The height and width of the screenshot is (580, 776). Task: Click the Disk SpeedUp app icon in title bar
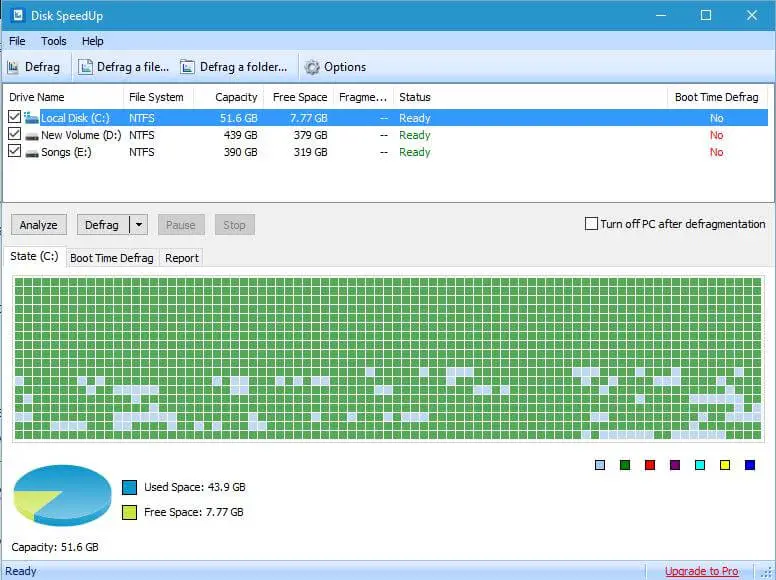(18, 15)
